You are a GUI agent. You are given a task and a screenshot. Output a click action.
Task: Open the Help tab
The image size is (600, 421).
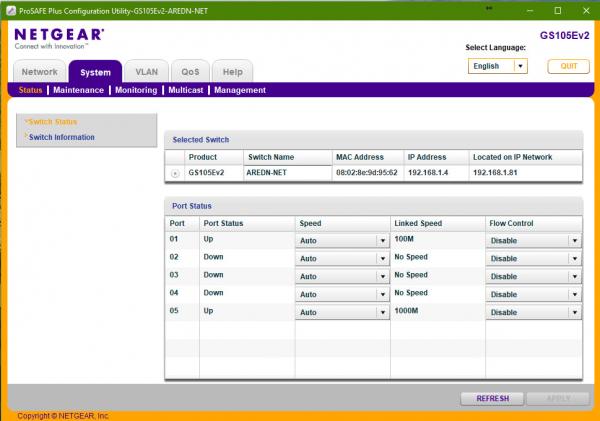pyautogui.click(x=233, y=72)
